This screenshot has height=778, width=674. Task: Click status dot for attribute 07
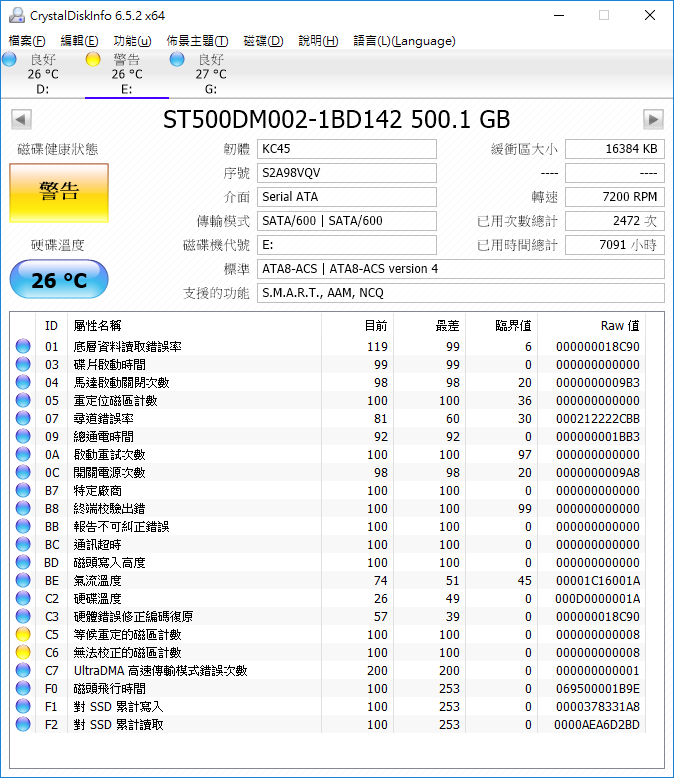pyautogui.click(x=23, y=418)
